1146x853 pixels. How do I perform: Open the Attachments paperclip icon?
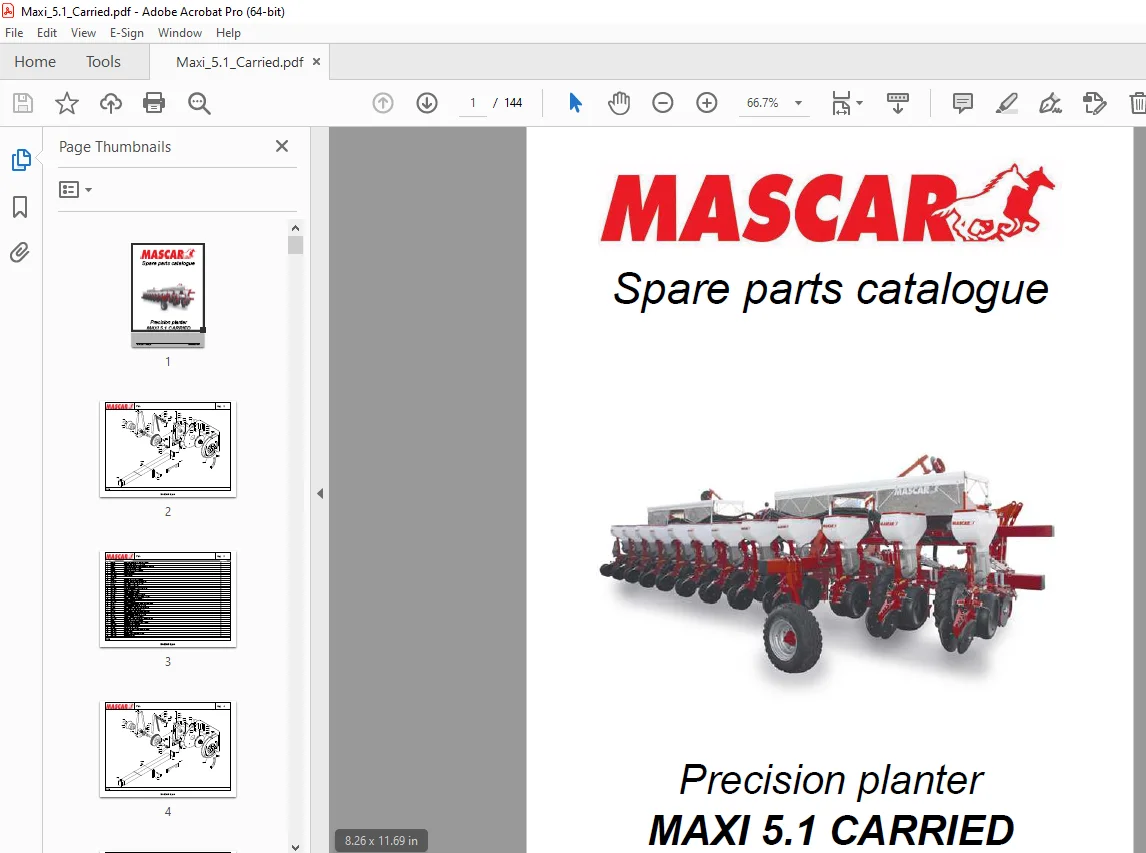click(x=20, y=253)
